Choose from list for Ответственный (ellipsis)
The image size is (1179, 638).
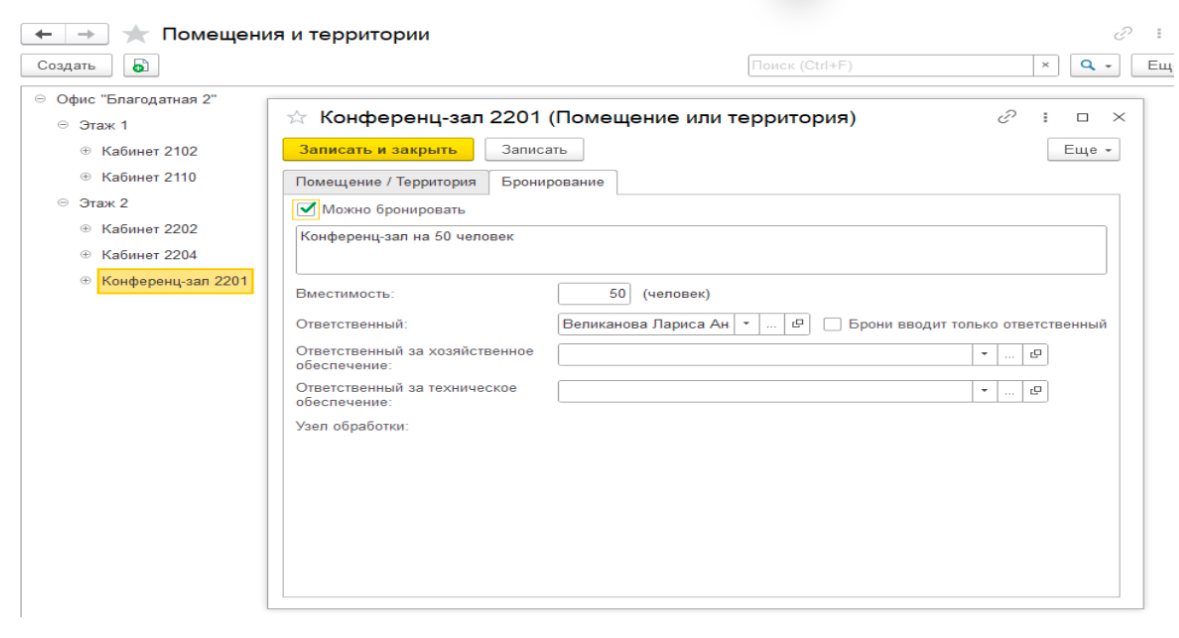tap(771, 324)
